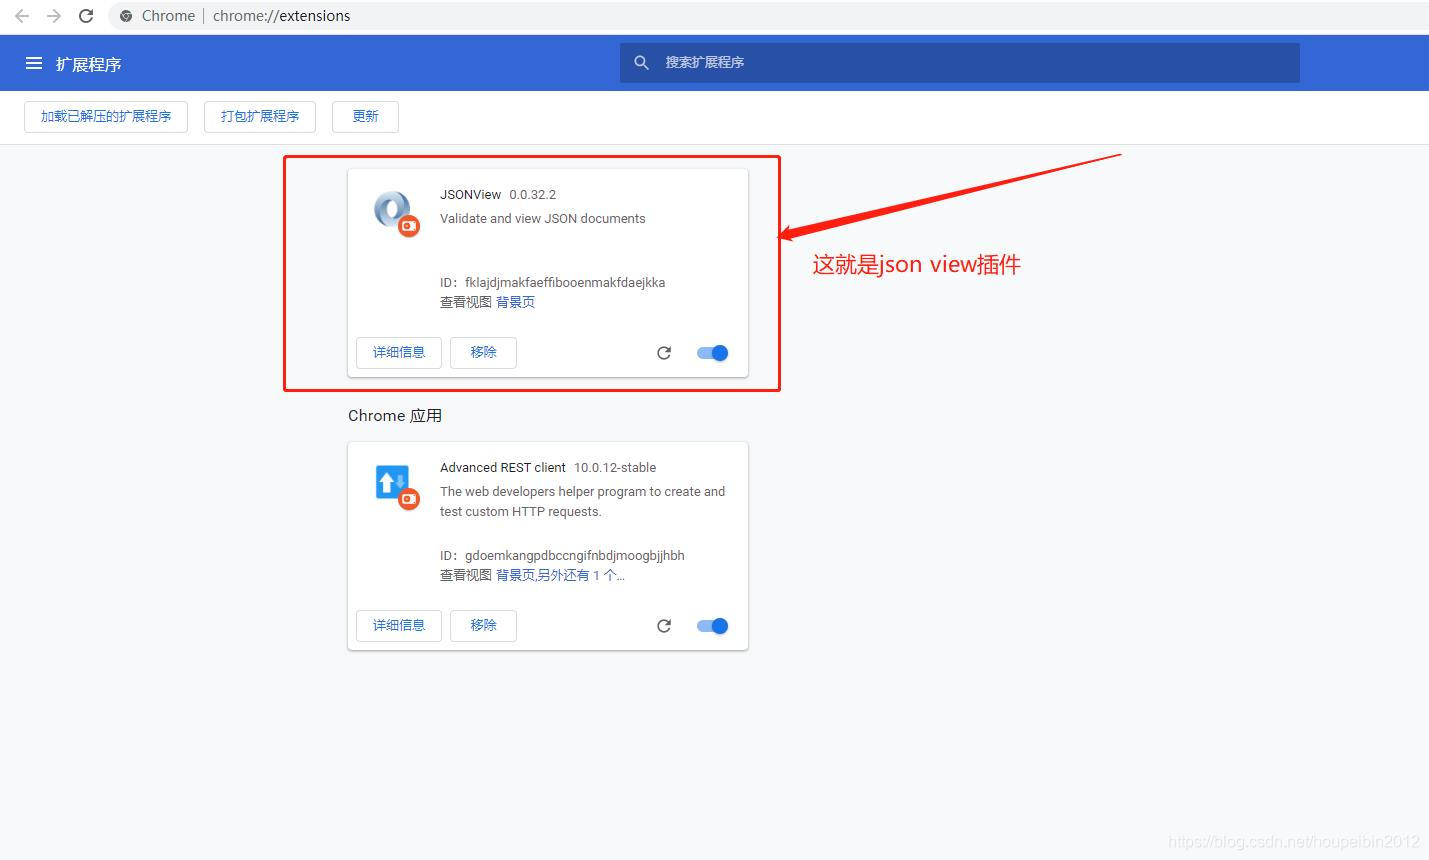Open the JSONView 背景页 link

[515, 302]
